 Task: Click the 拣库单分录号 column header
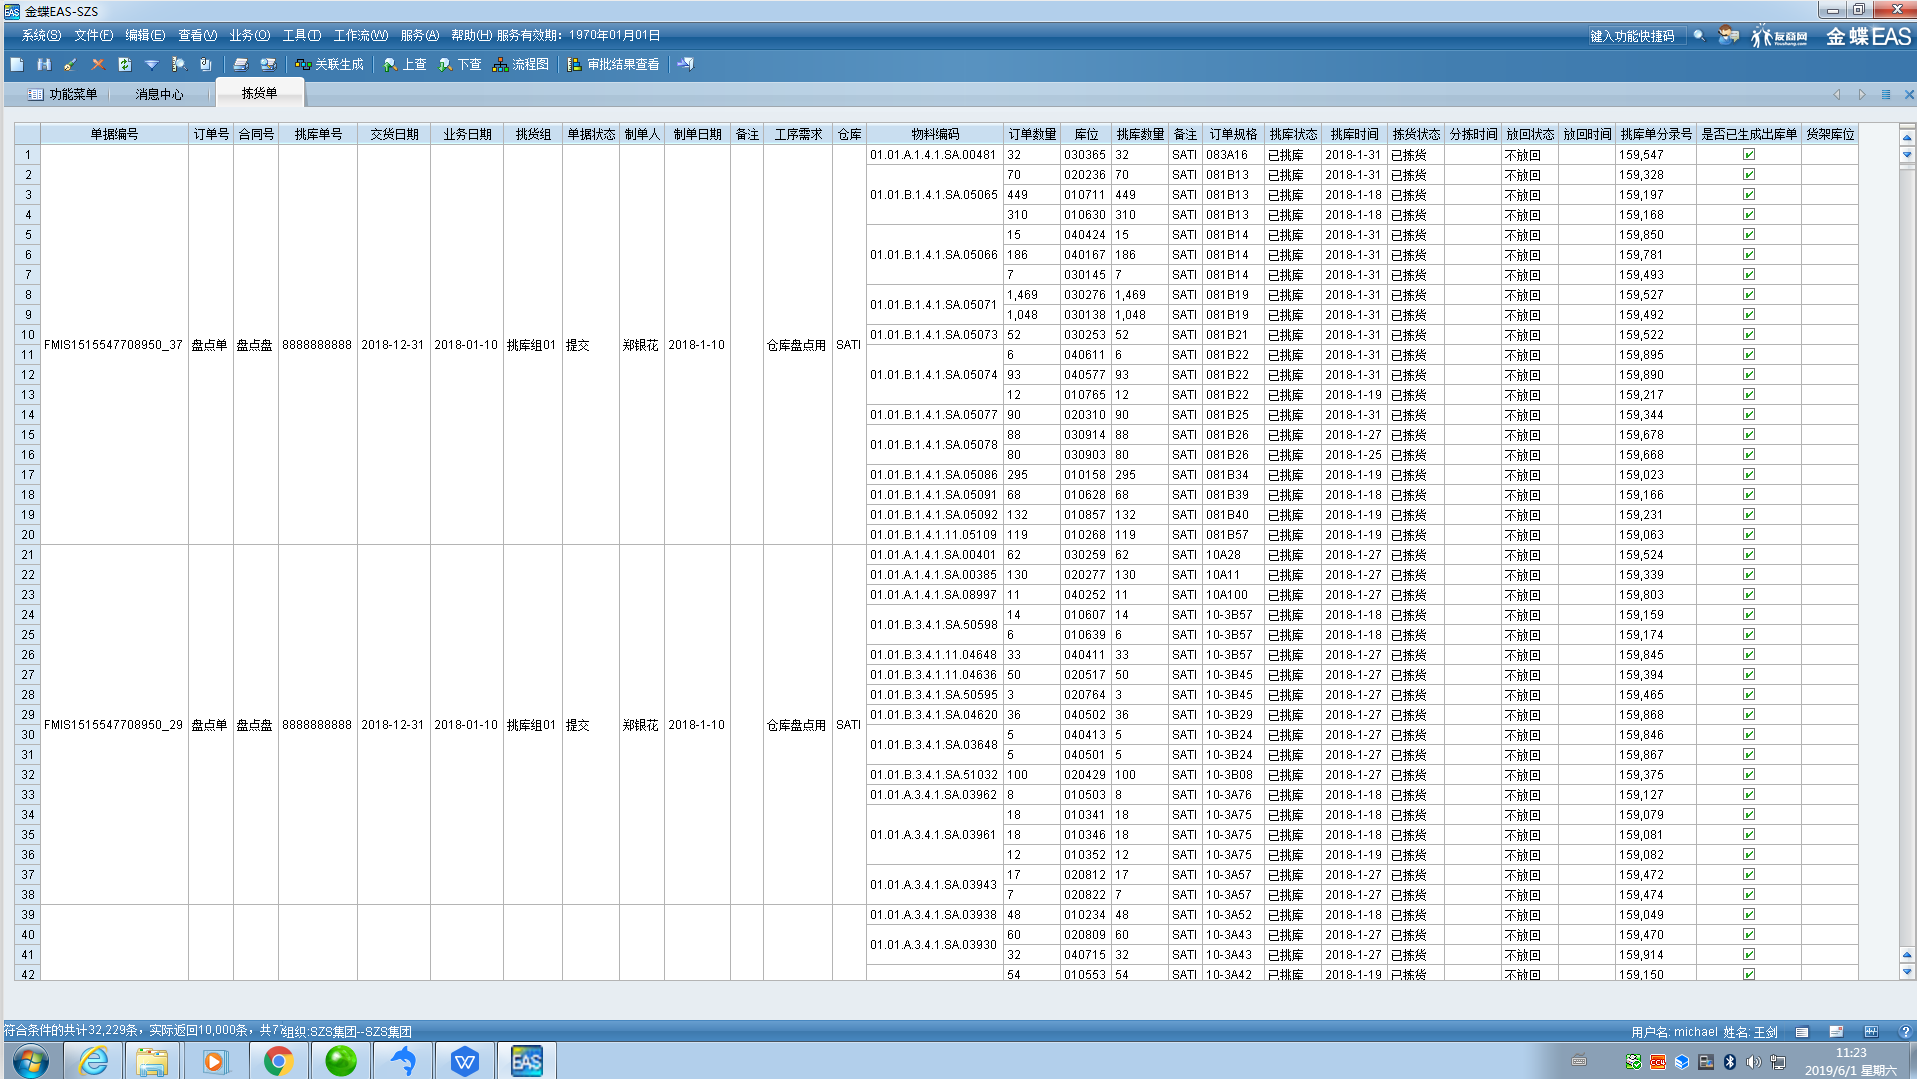(x=1656, y=134)
